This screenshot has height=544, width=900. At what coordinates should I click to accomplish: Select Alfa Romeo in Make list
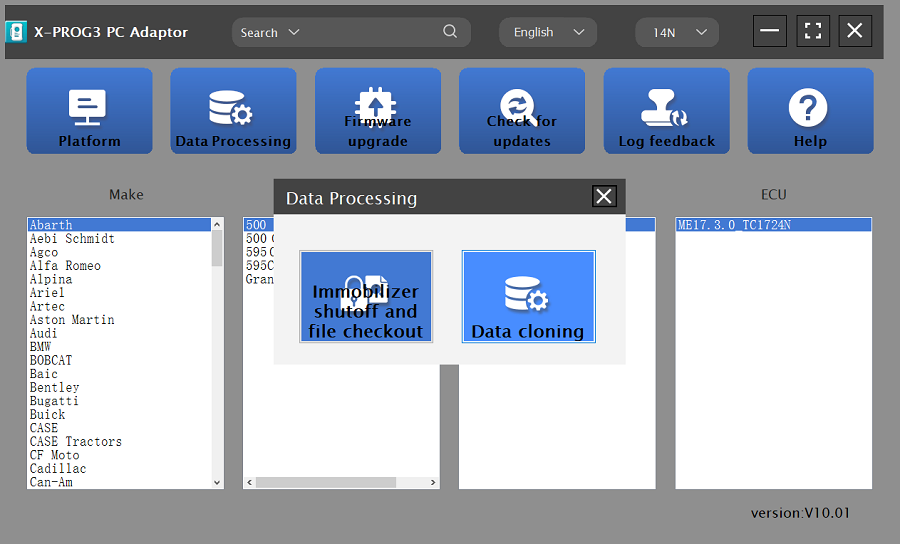point(65,266)
